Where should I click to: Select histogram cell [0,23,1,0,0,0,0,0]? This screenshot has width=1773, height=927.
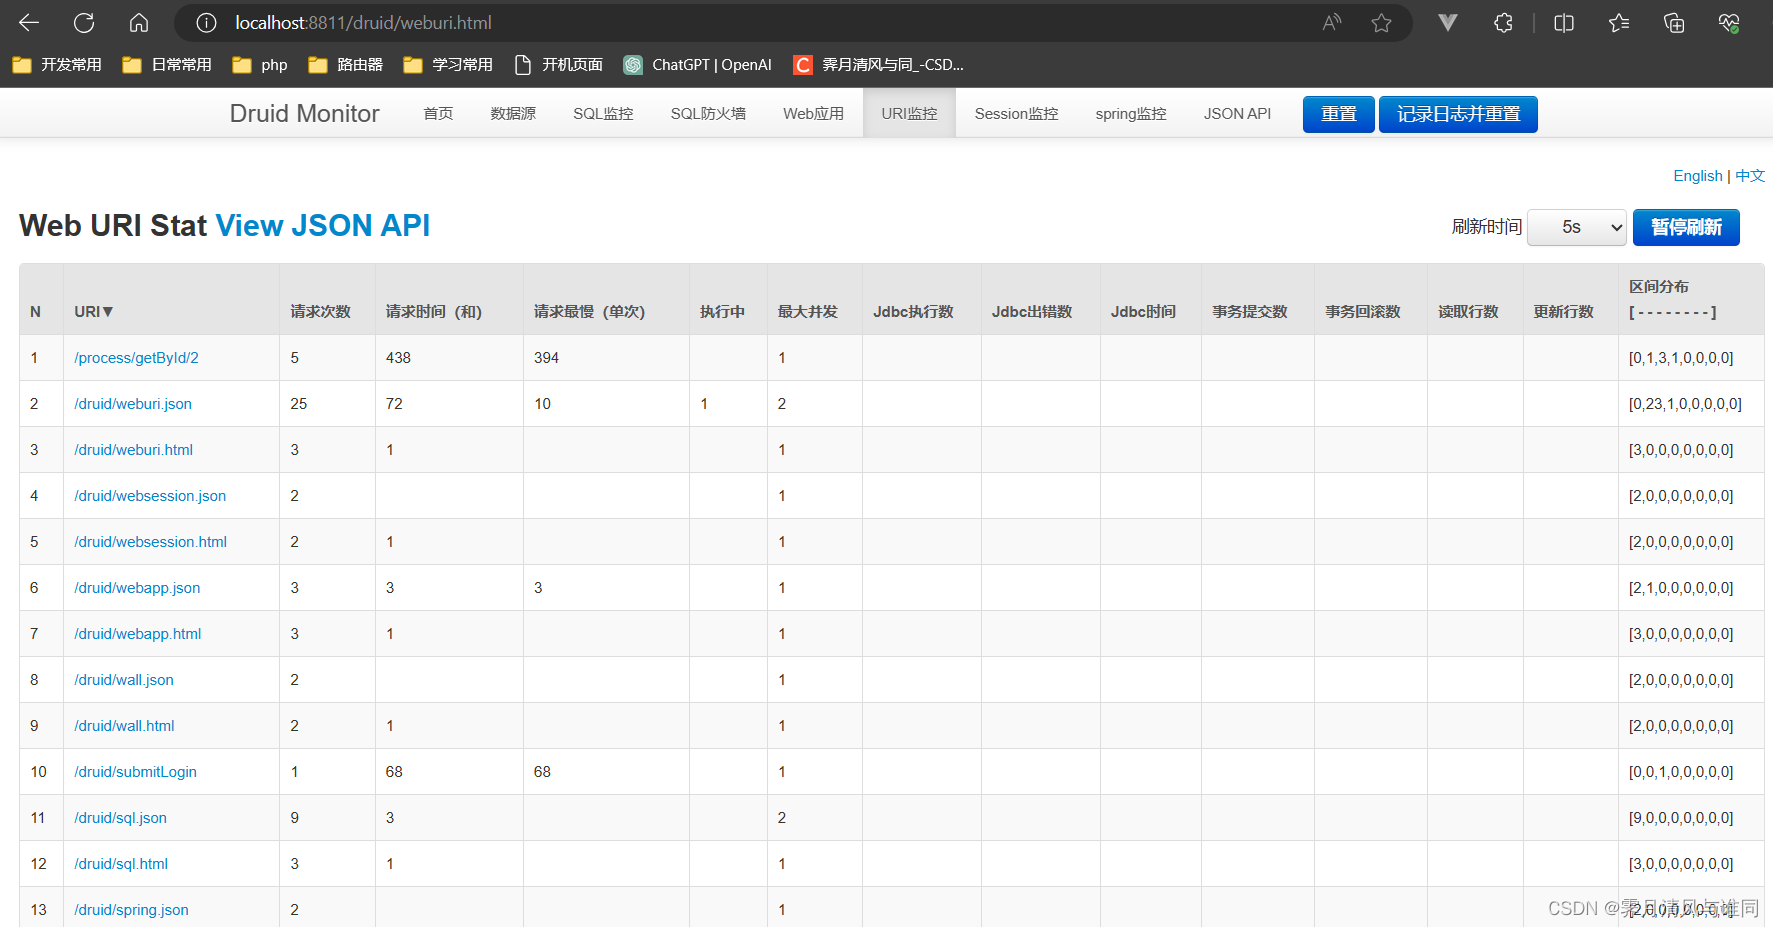(1685, 404)
